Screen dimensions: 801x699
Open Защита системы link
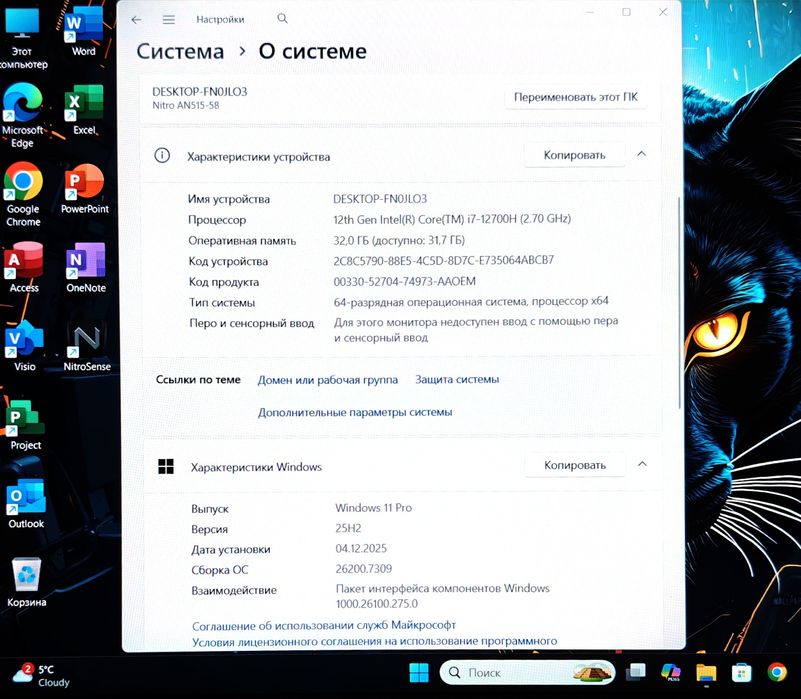click(457, 380)
